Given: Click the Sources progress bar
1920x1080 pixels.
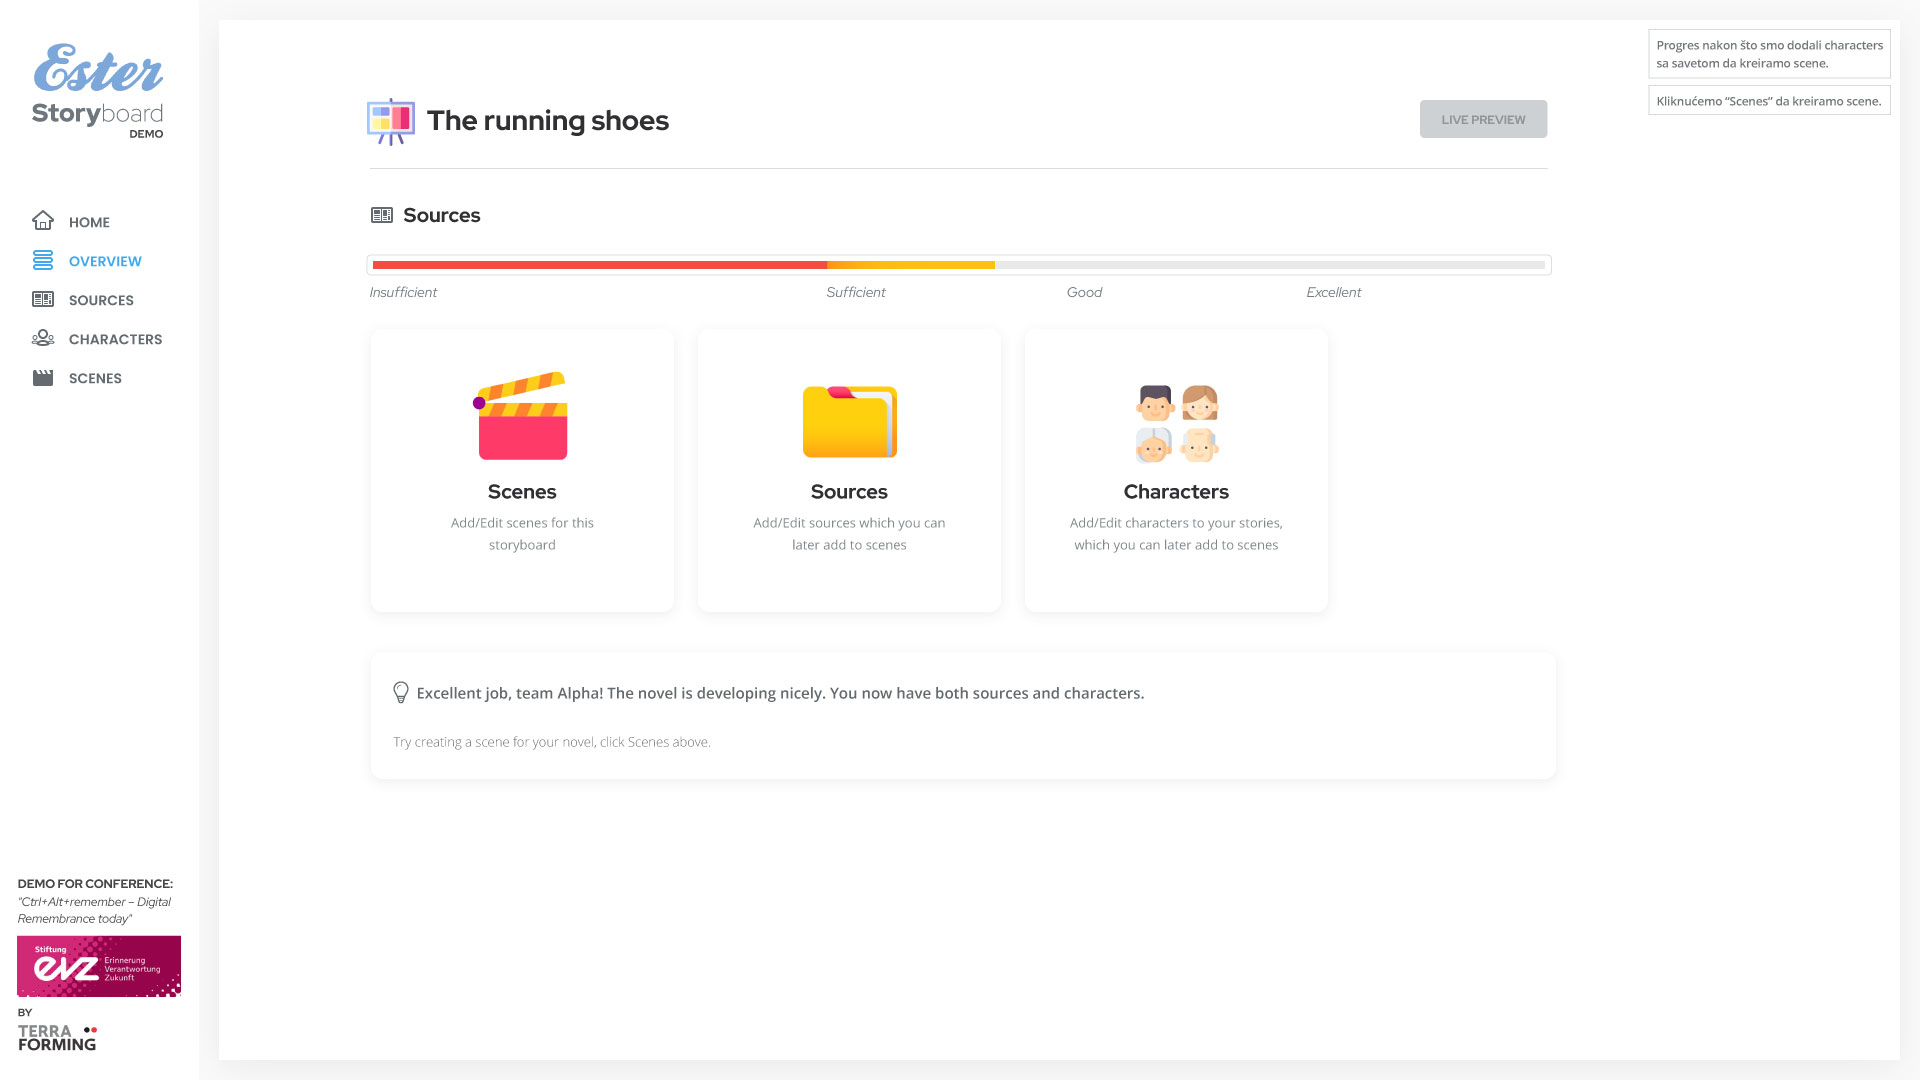Looking at the screenshot, I should tap(958, 265).
